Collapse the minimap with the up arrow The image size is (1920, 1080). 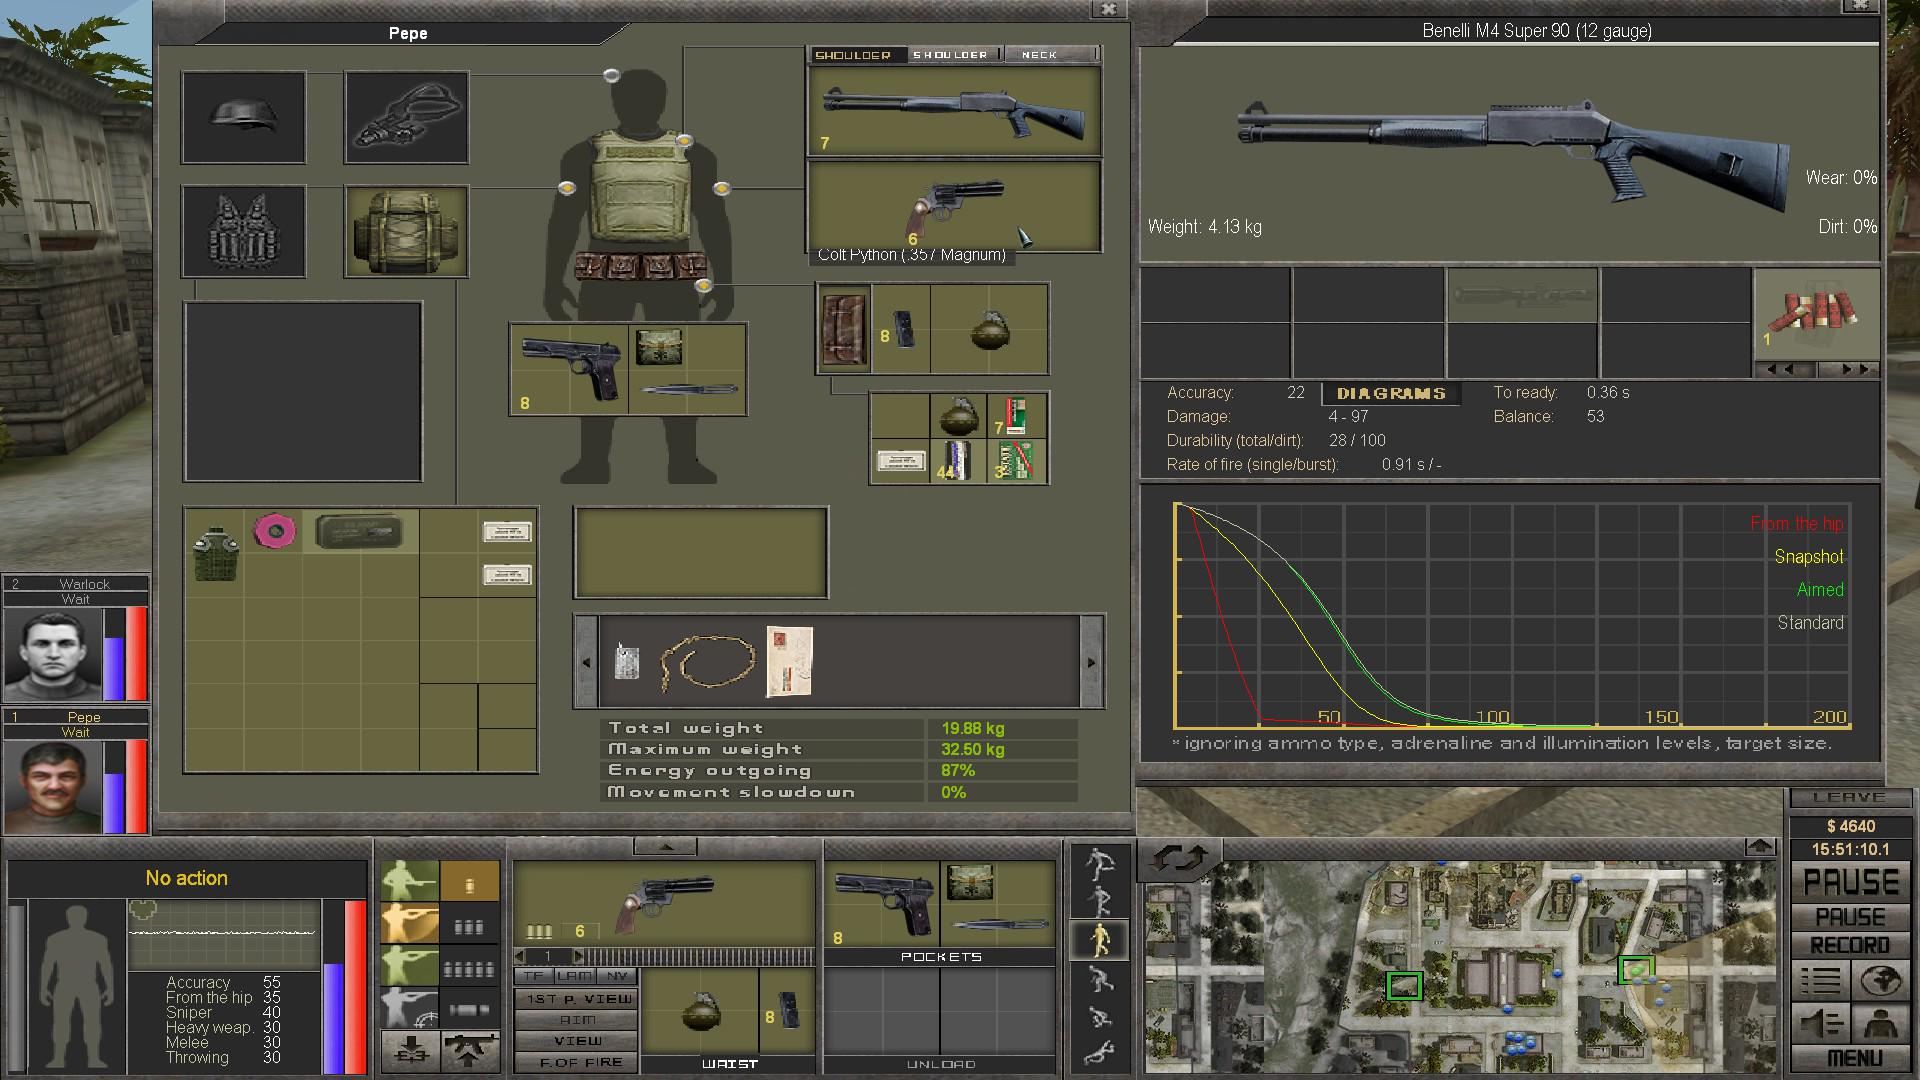click(1760, 846)
